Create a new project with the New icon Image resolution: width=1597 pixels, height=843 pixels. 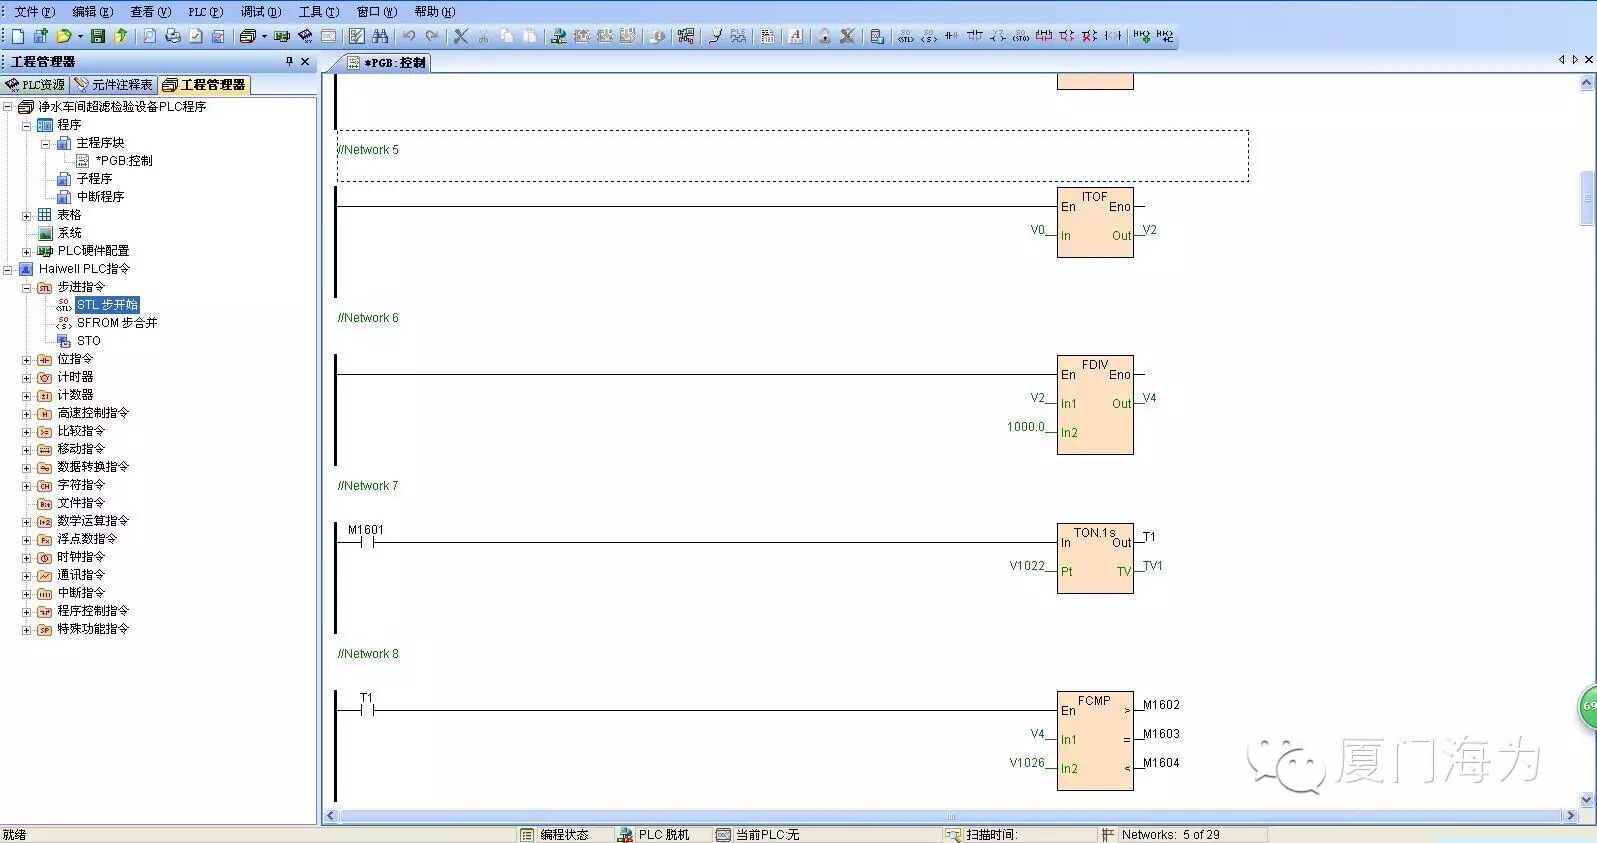18,36
